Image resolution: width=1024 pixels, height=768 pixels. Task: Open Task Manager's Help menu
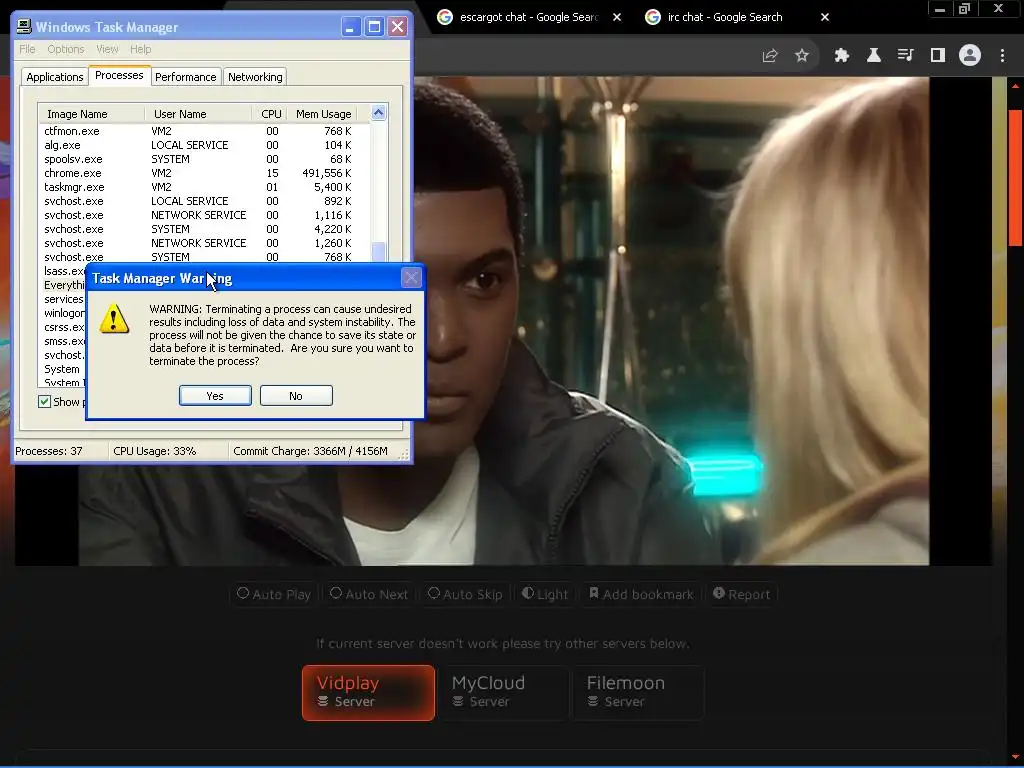[140, 49]
